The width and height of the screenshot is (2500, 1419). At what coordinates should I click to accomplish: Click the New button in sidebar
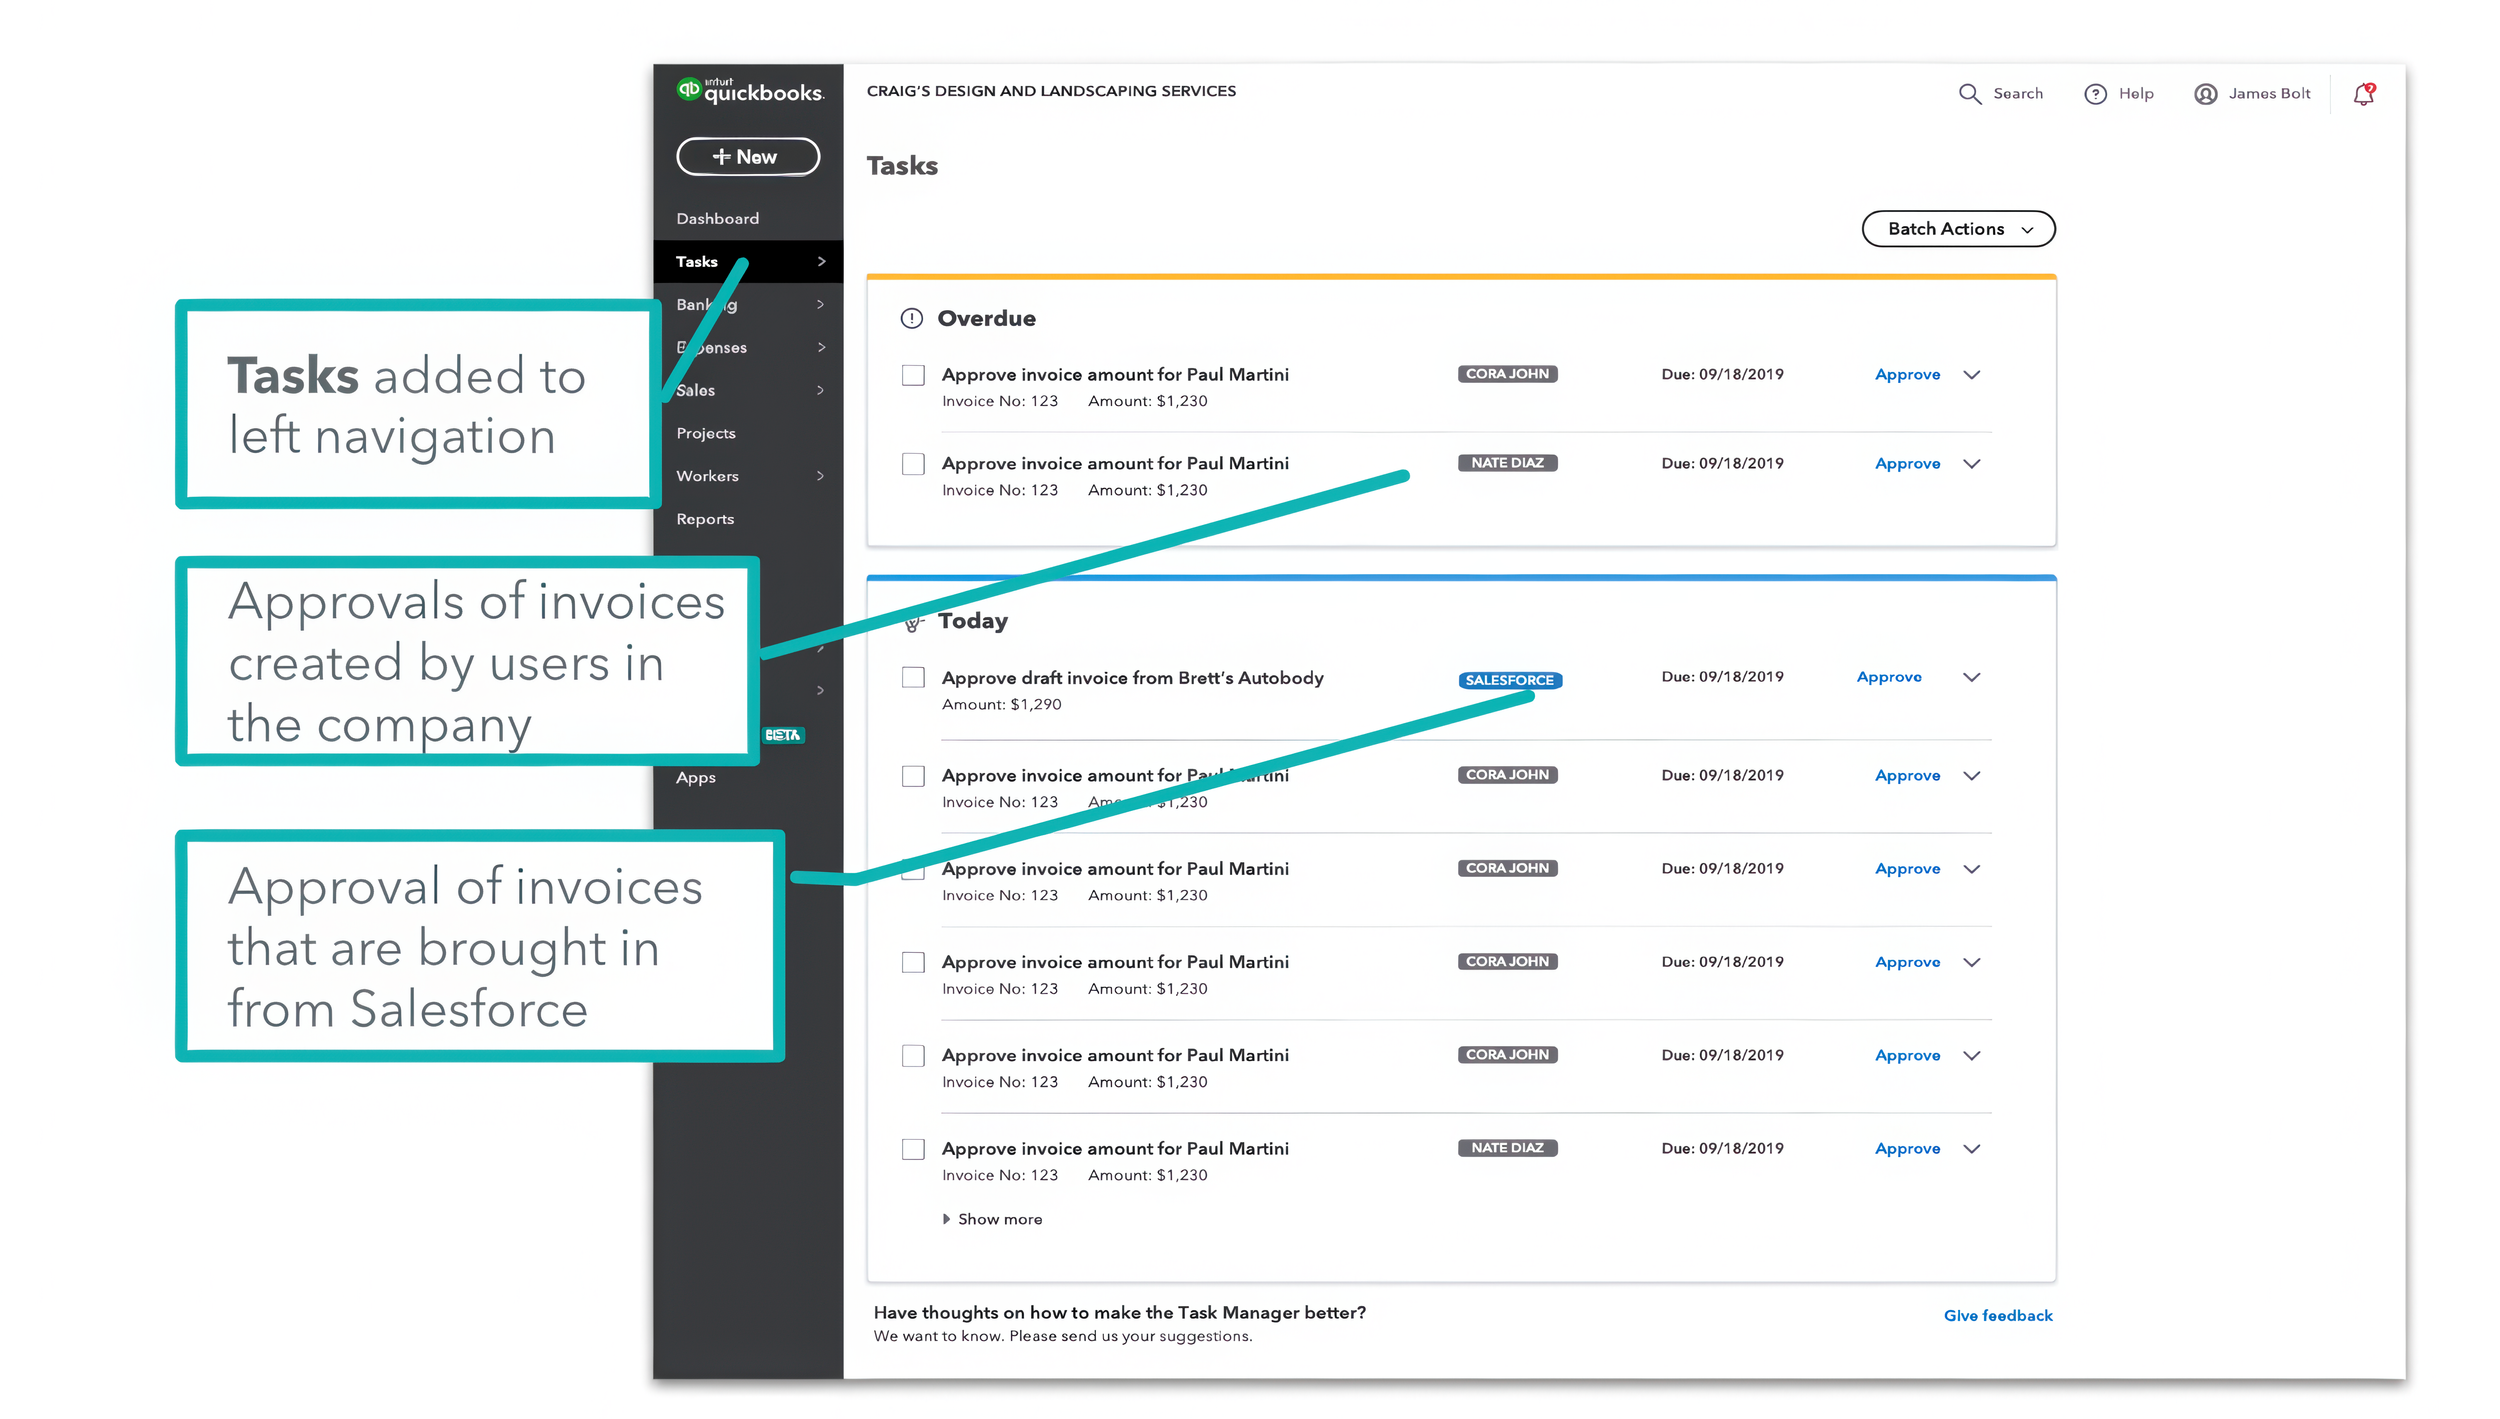click(747, 157)
